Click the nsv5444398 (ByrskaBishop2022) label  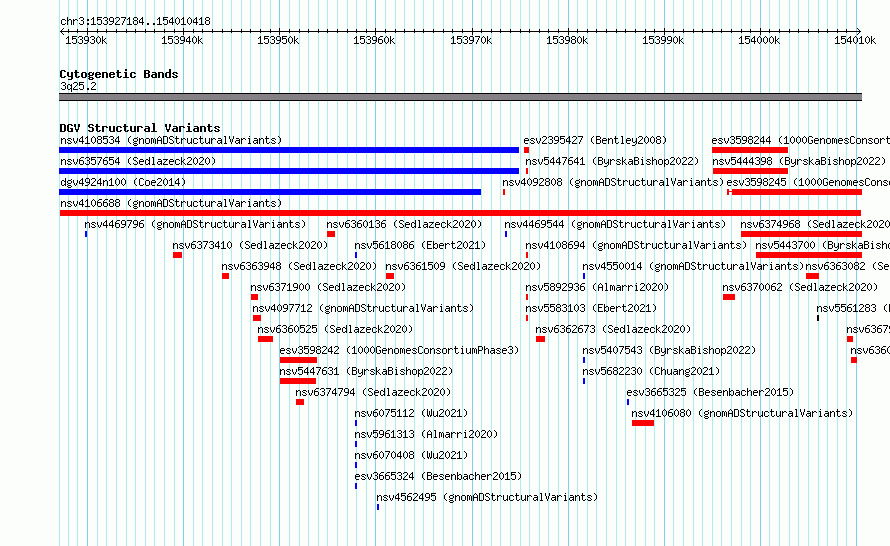tap(799, 161)
